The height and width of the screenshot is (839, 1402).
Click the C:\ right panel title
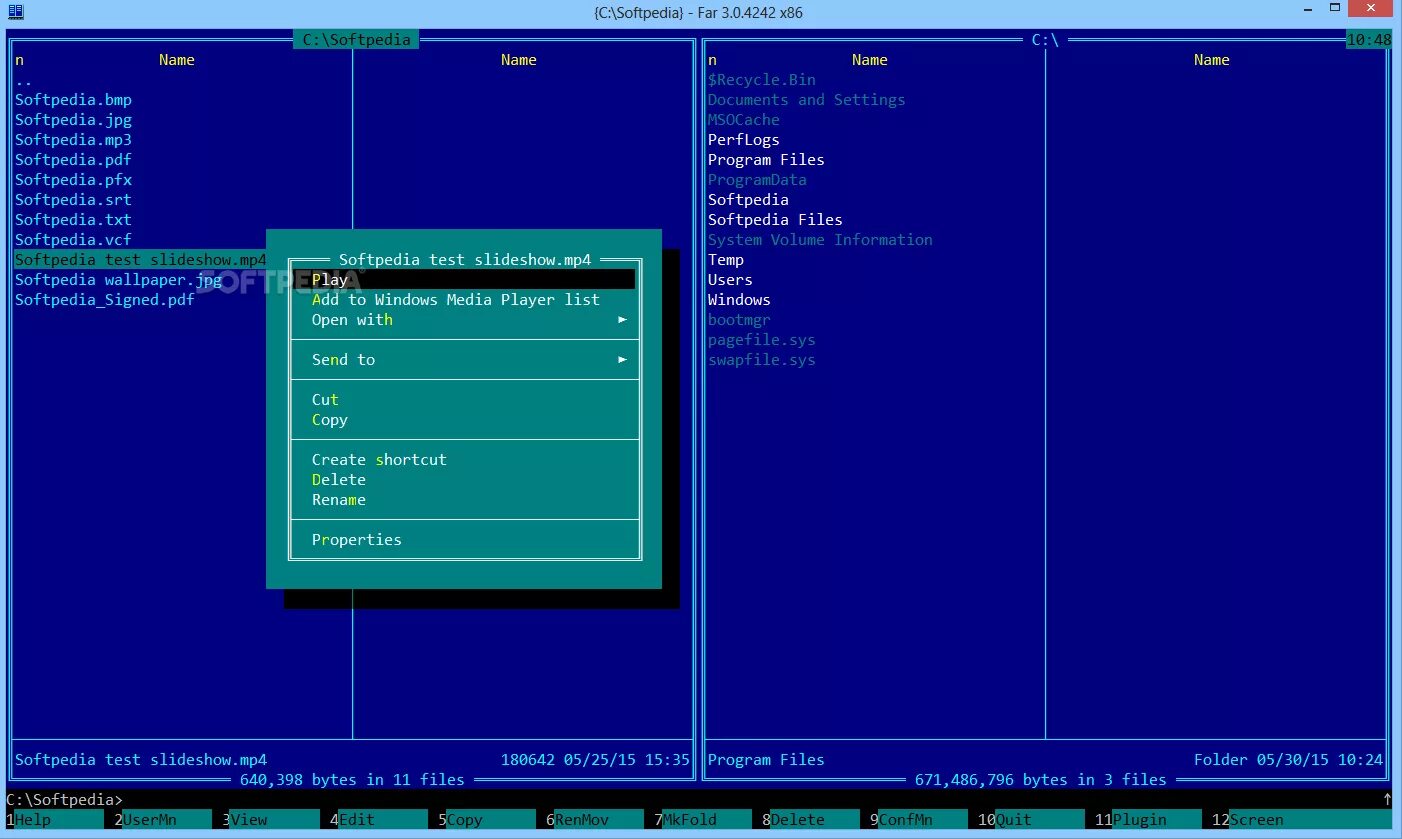[1045, 40]
